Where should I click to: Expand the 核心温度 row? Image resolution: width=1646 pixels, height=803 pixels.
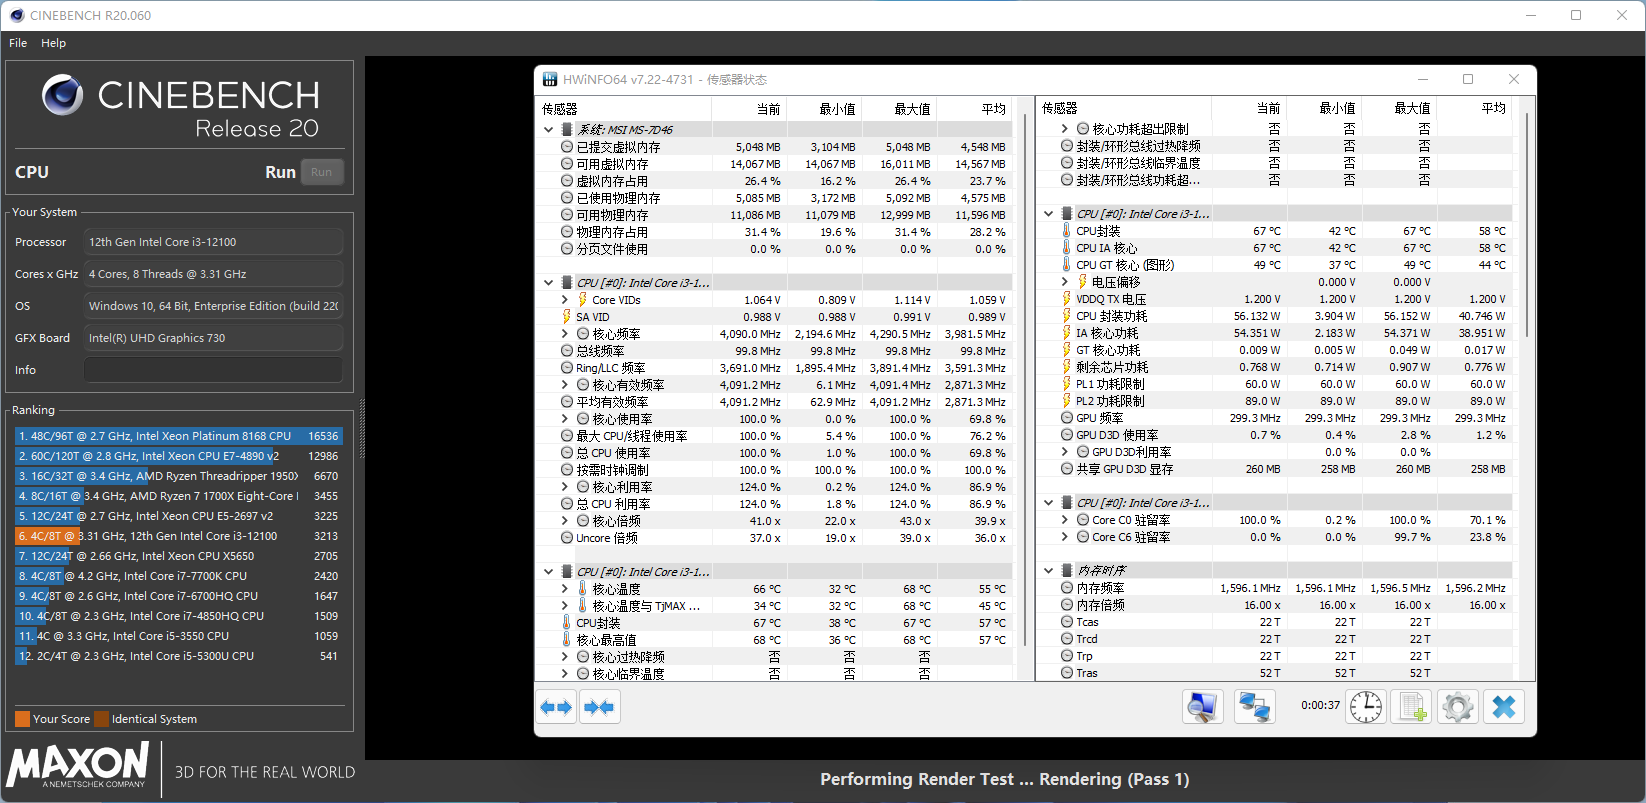click(565, 589)
